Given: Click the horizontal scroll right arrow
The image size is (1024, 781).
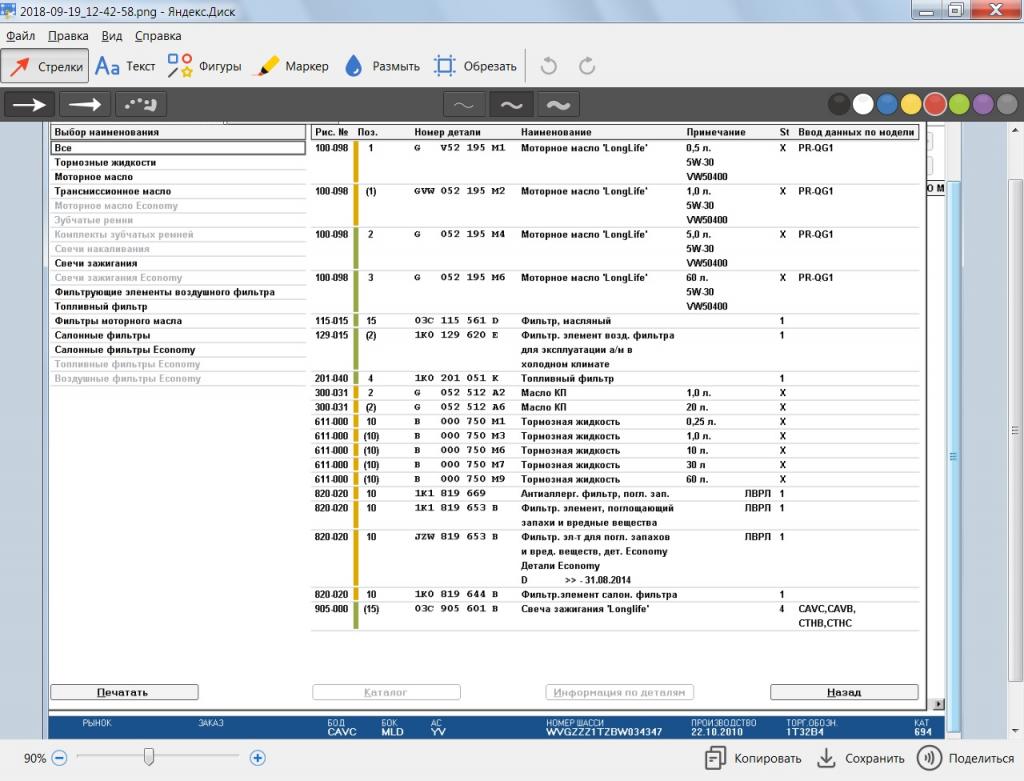Looking at the screenshot, I should (x=938, y=704).
